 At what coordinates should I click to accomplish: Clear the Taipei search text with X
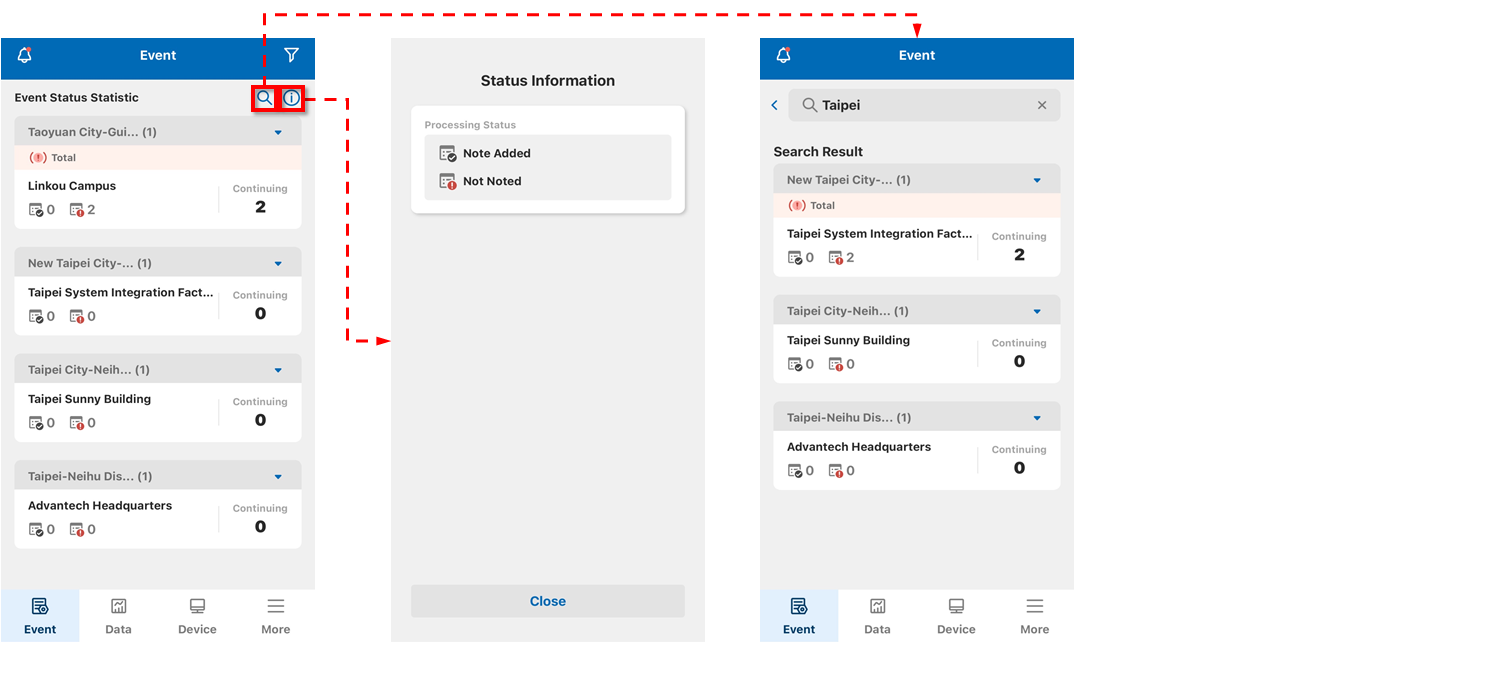click(x=1042, y=105)
